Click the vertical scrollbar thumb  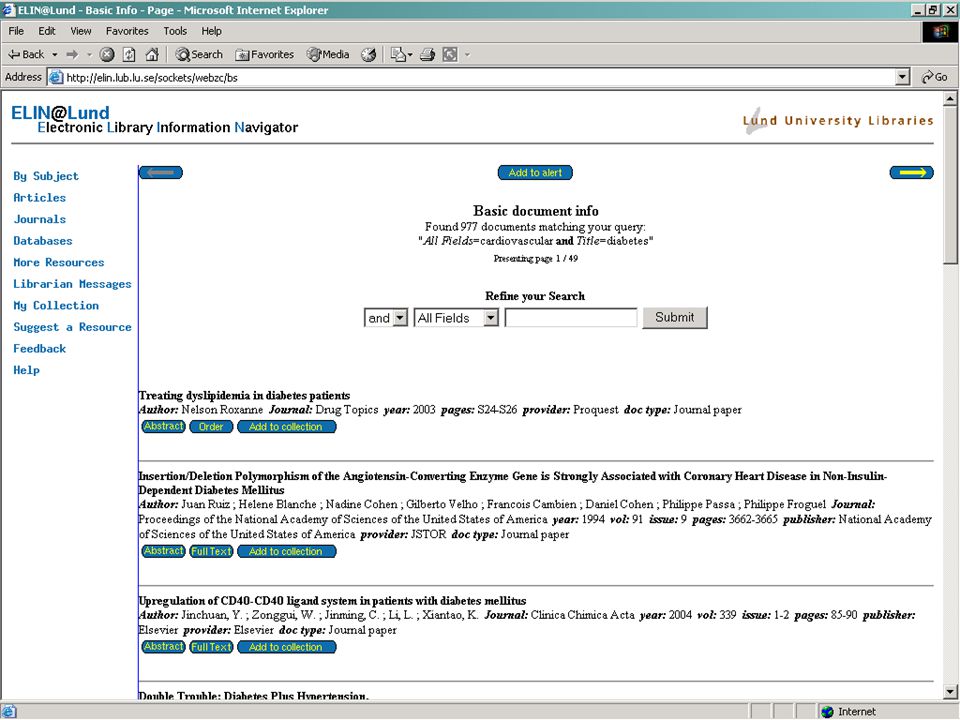coord(950,185)
